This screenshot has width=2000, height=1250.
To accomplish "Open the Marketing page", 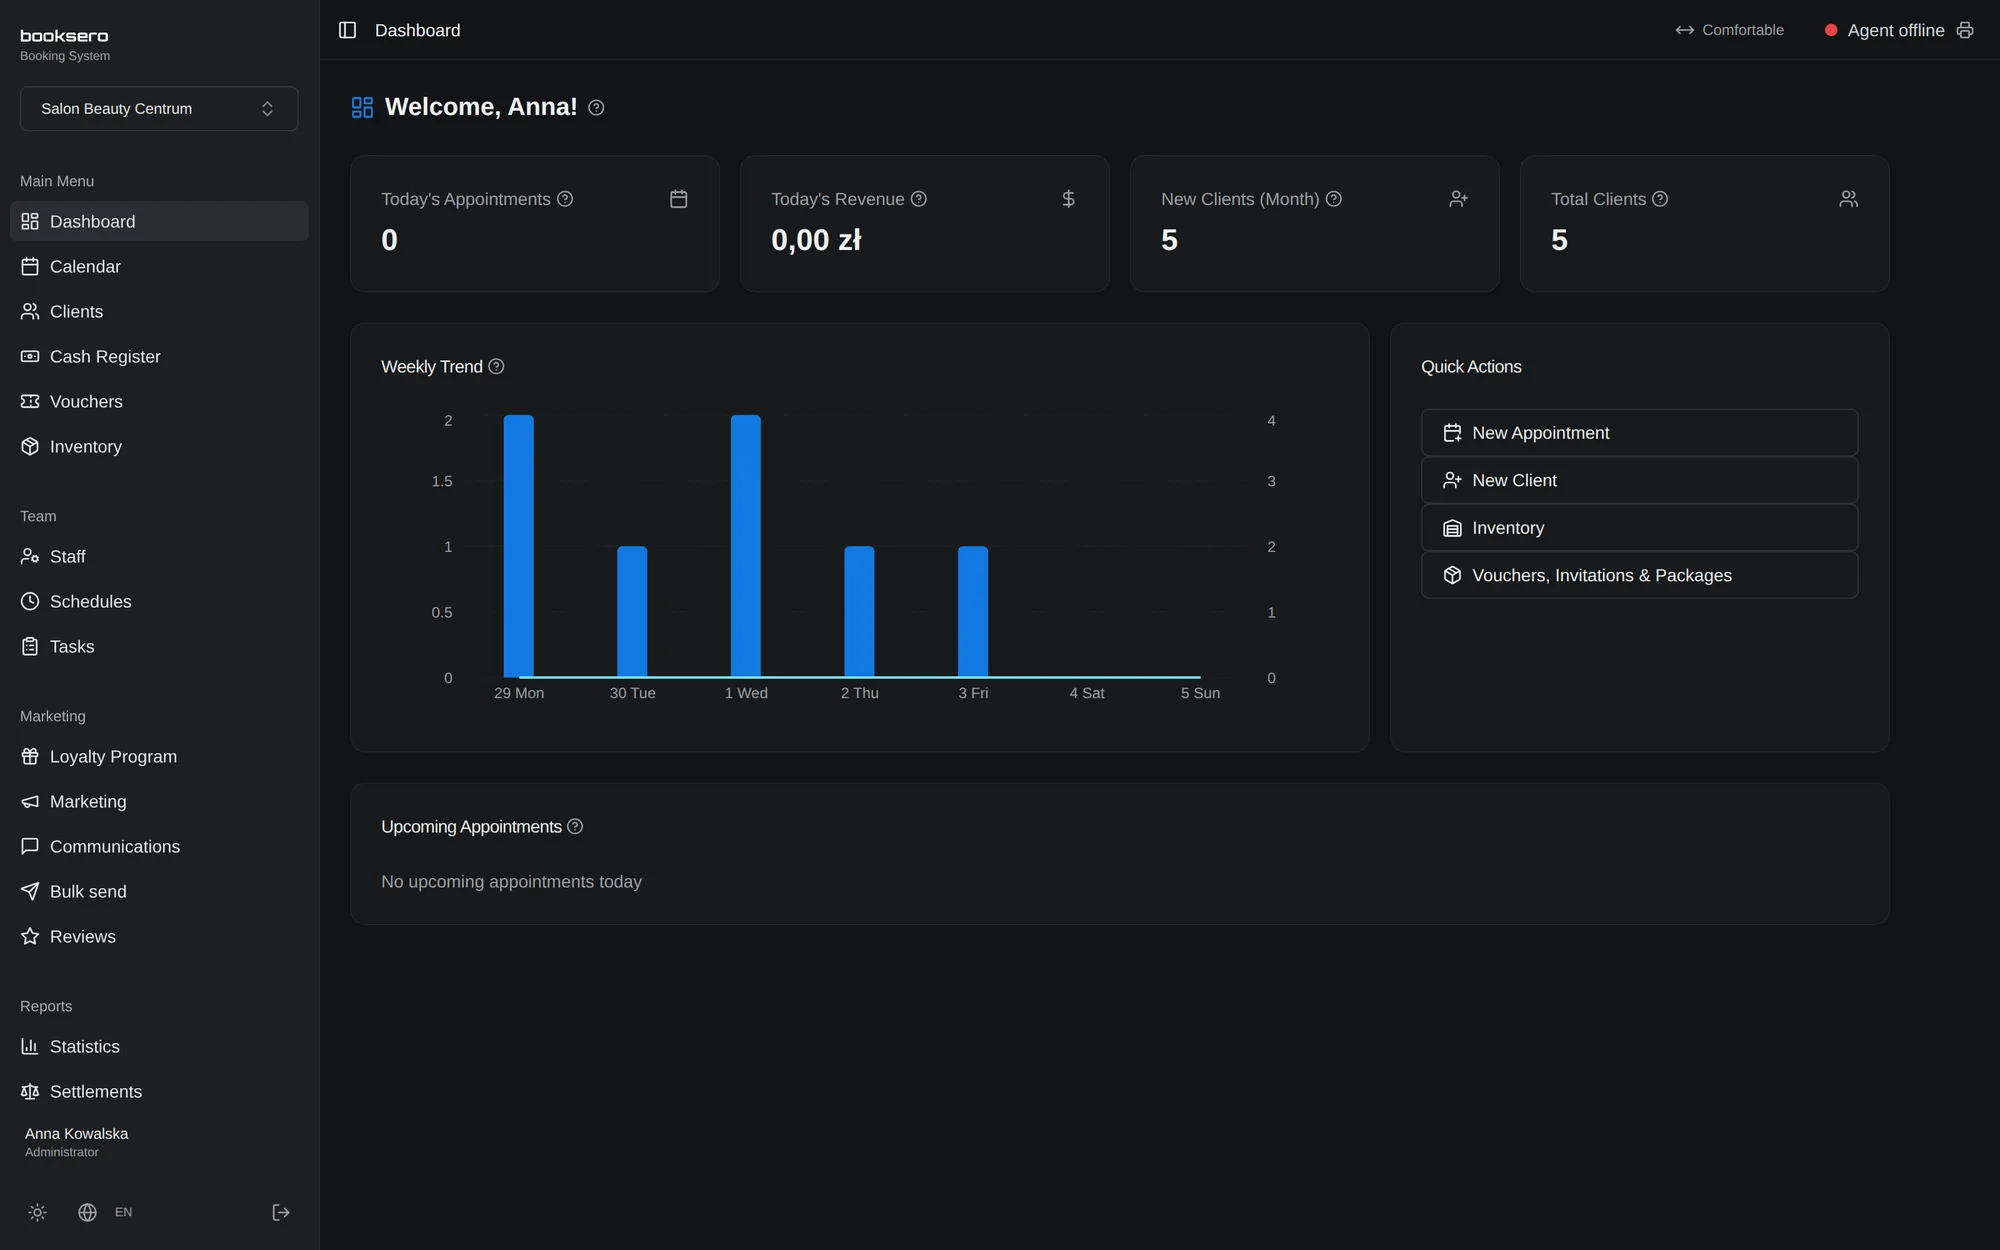I will [x=159, y=801].
